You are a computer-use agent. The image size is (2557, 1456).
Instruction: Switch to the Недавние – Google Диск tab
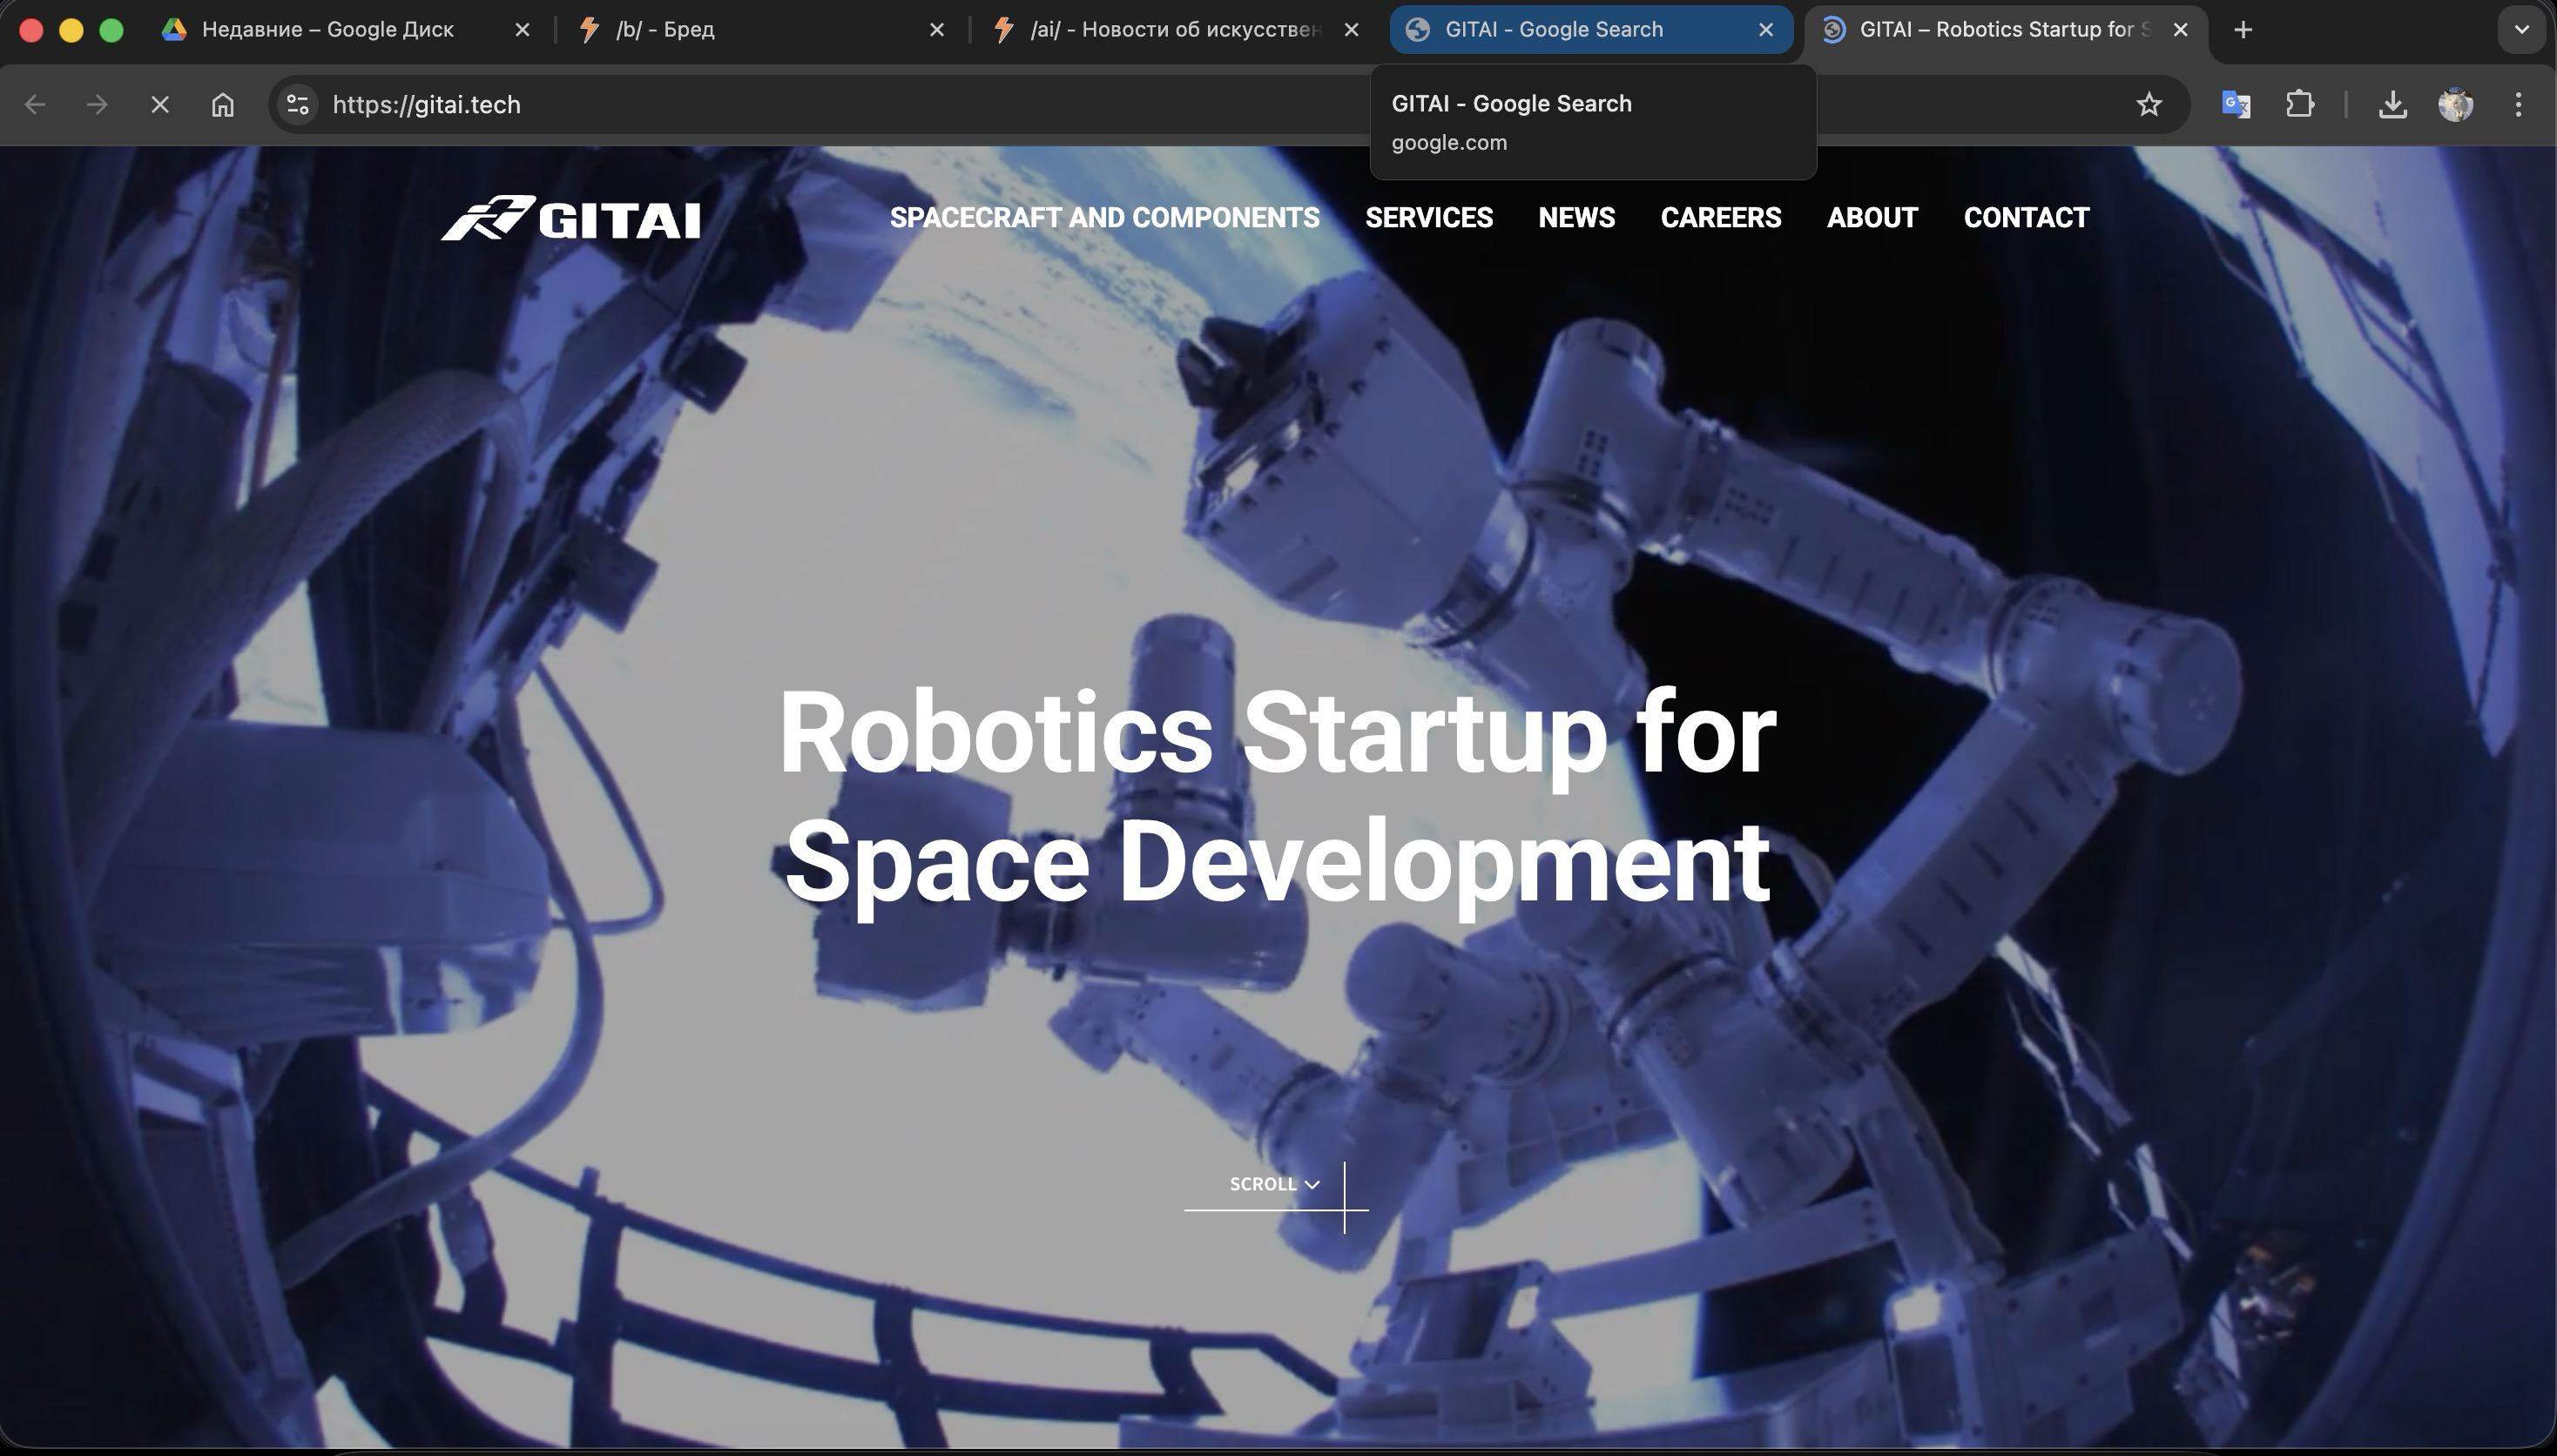pyautogui.click(x=328, y=30)
